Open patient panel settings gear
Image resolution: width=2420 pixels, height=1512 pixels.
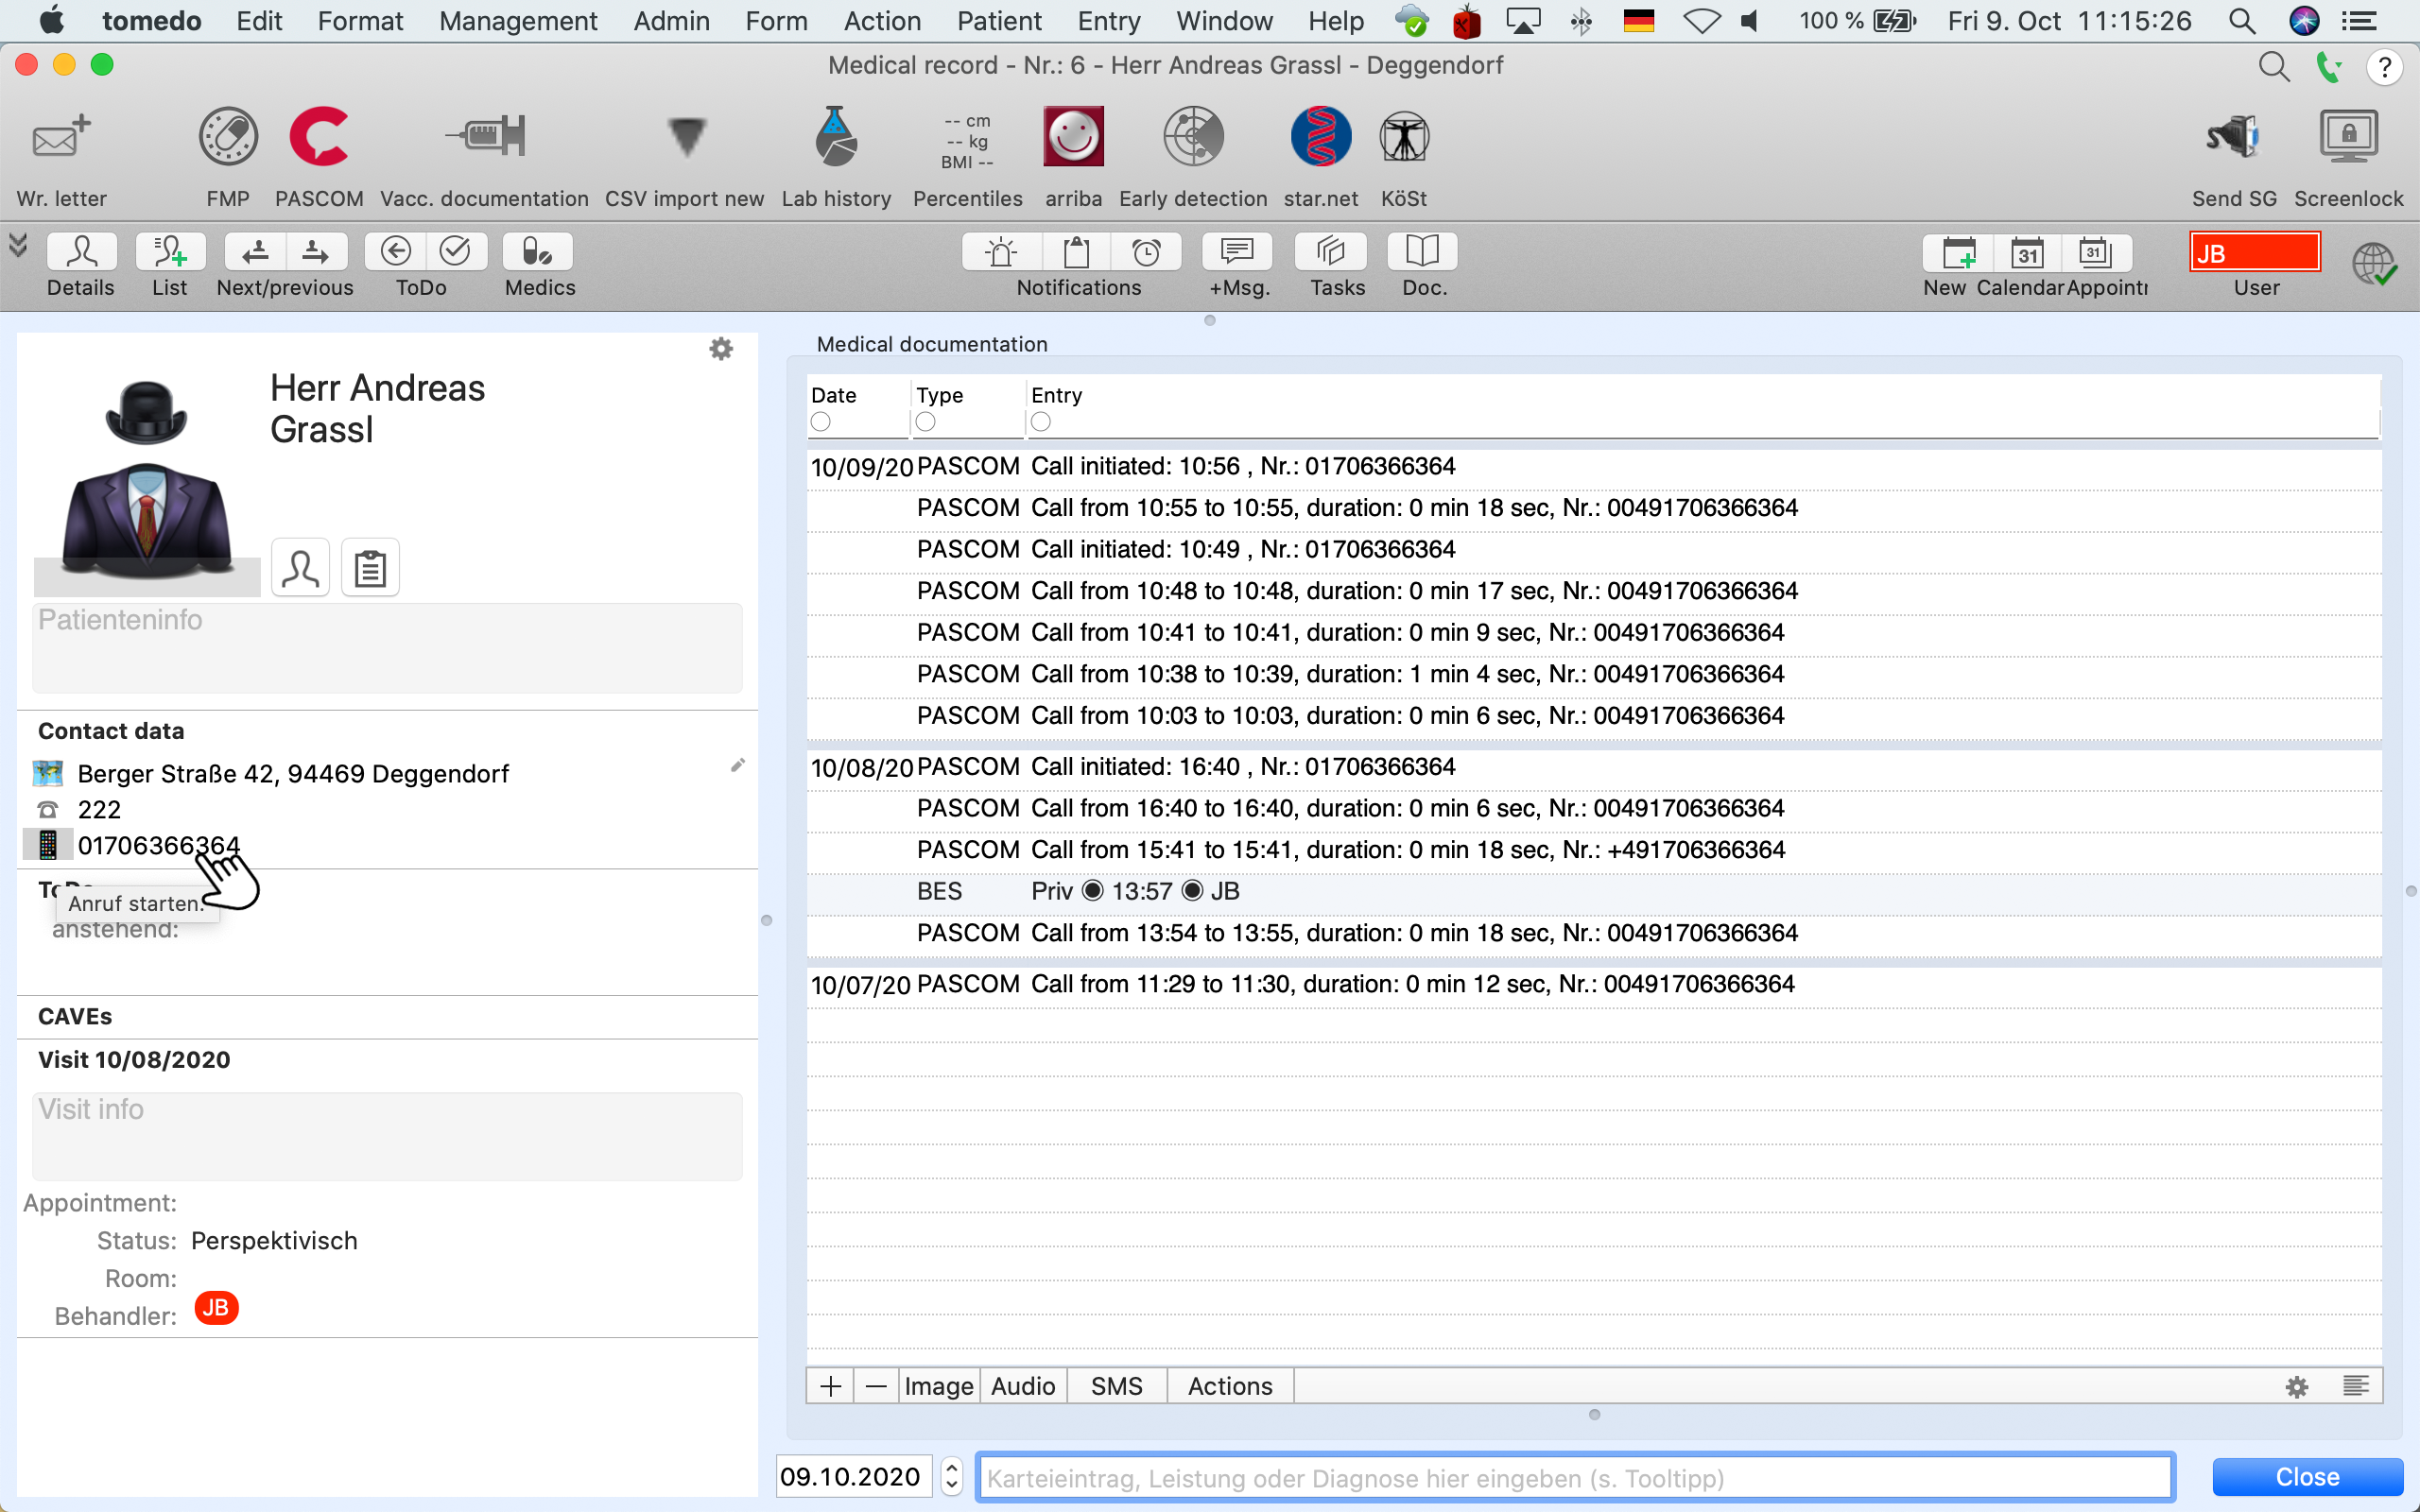[x=721, y=349]
